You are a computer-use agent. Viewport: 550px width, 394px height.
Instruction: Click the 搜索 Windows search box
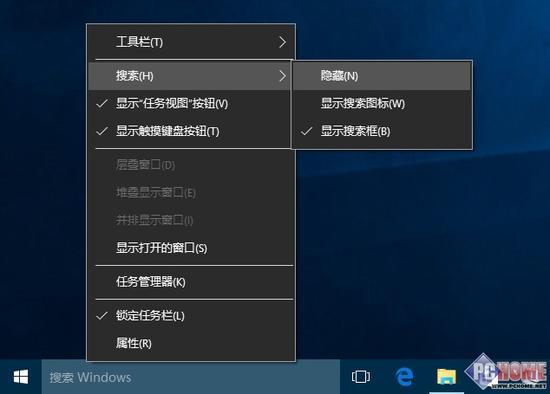(x=191, y=377)
